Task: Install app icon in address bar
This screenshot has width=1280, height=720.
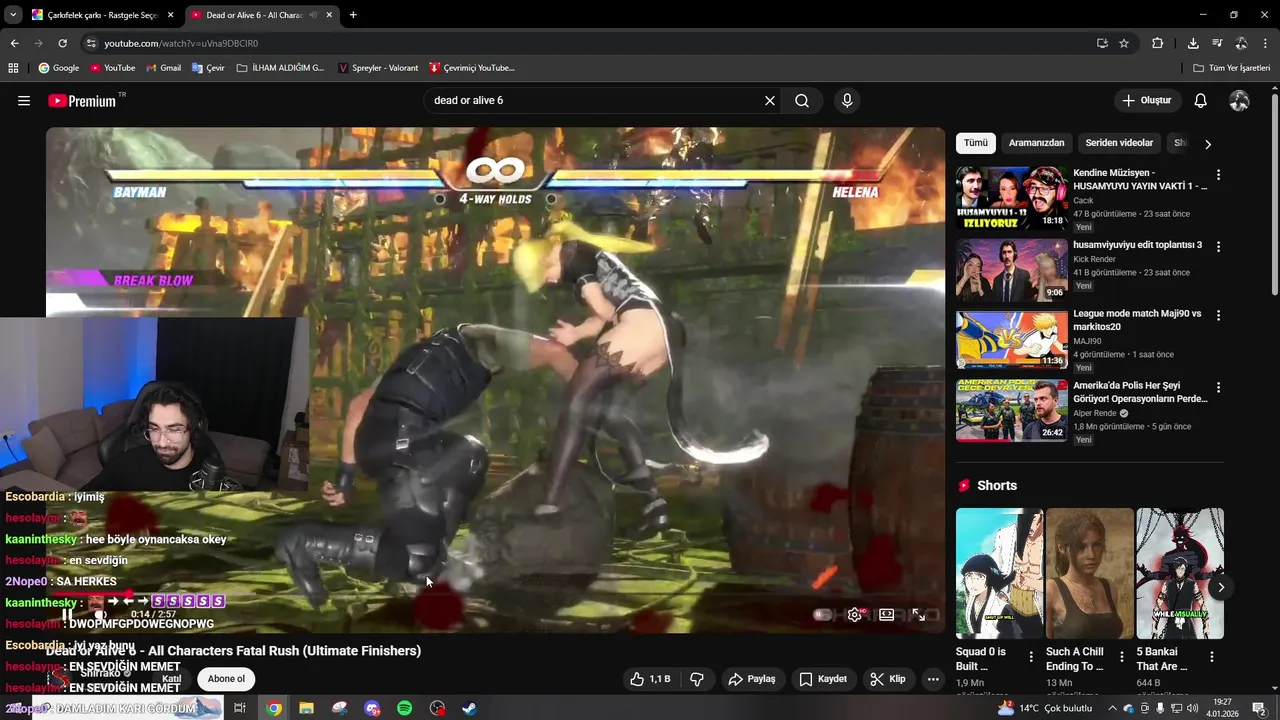Action: point(1102,43)
